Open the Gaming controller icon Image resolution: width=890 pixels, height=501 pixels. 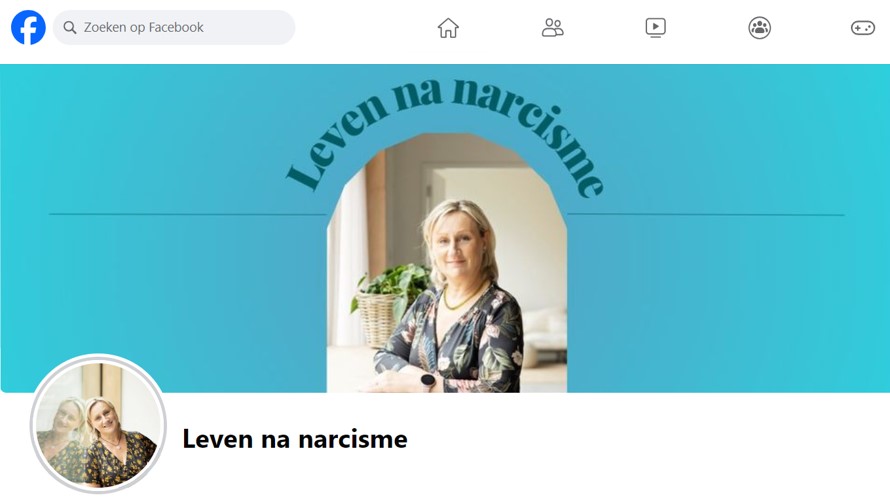click(863, 27)
